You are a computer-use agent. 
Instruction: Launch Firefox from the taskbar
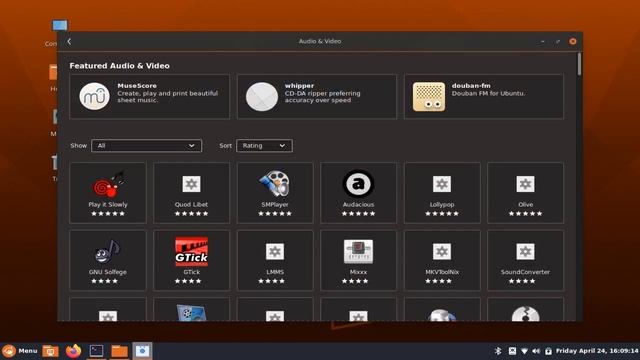[x=73, y=351]
